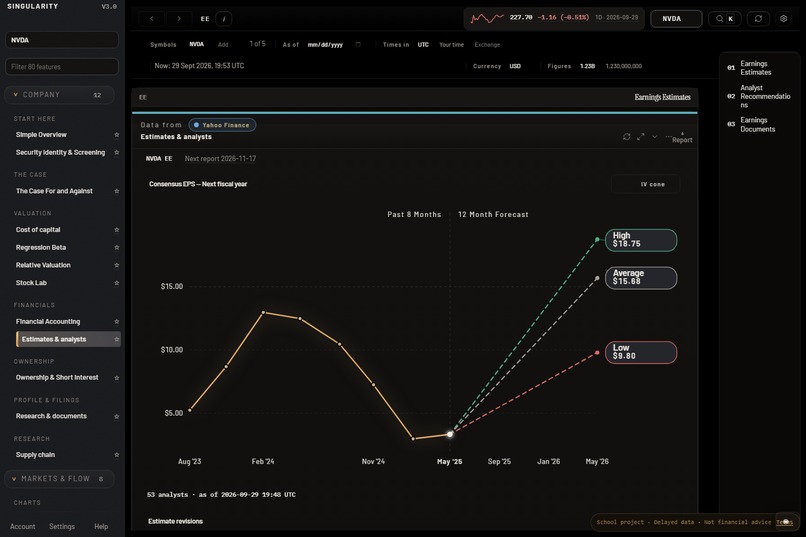This screenshot has width=806, height=537.
Task: Open The Case For and Against
Action: tap(54, 191)
